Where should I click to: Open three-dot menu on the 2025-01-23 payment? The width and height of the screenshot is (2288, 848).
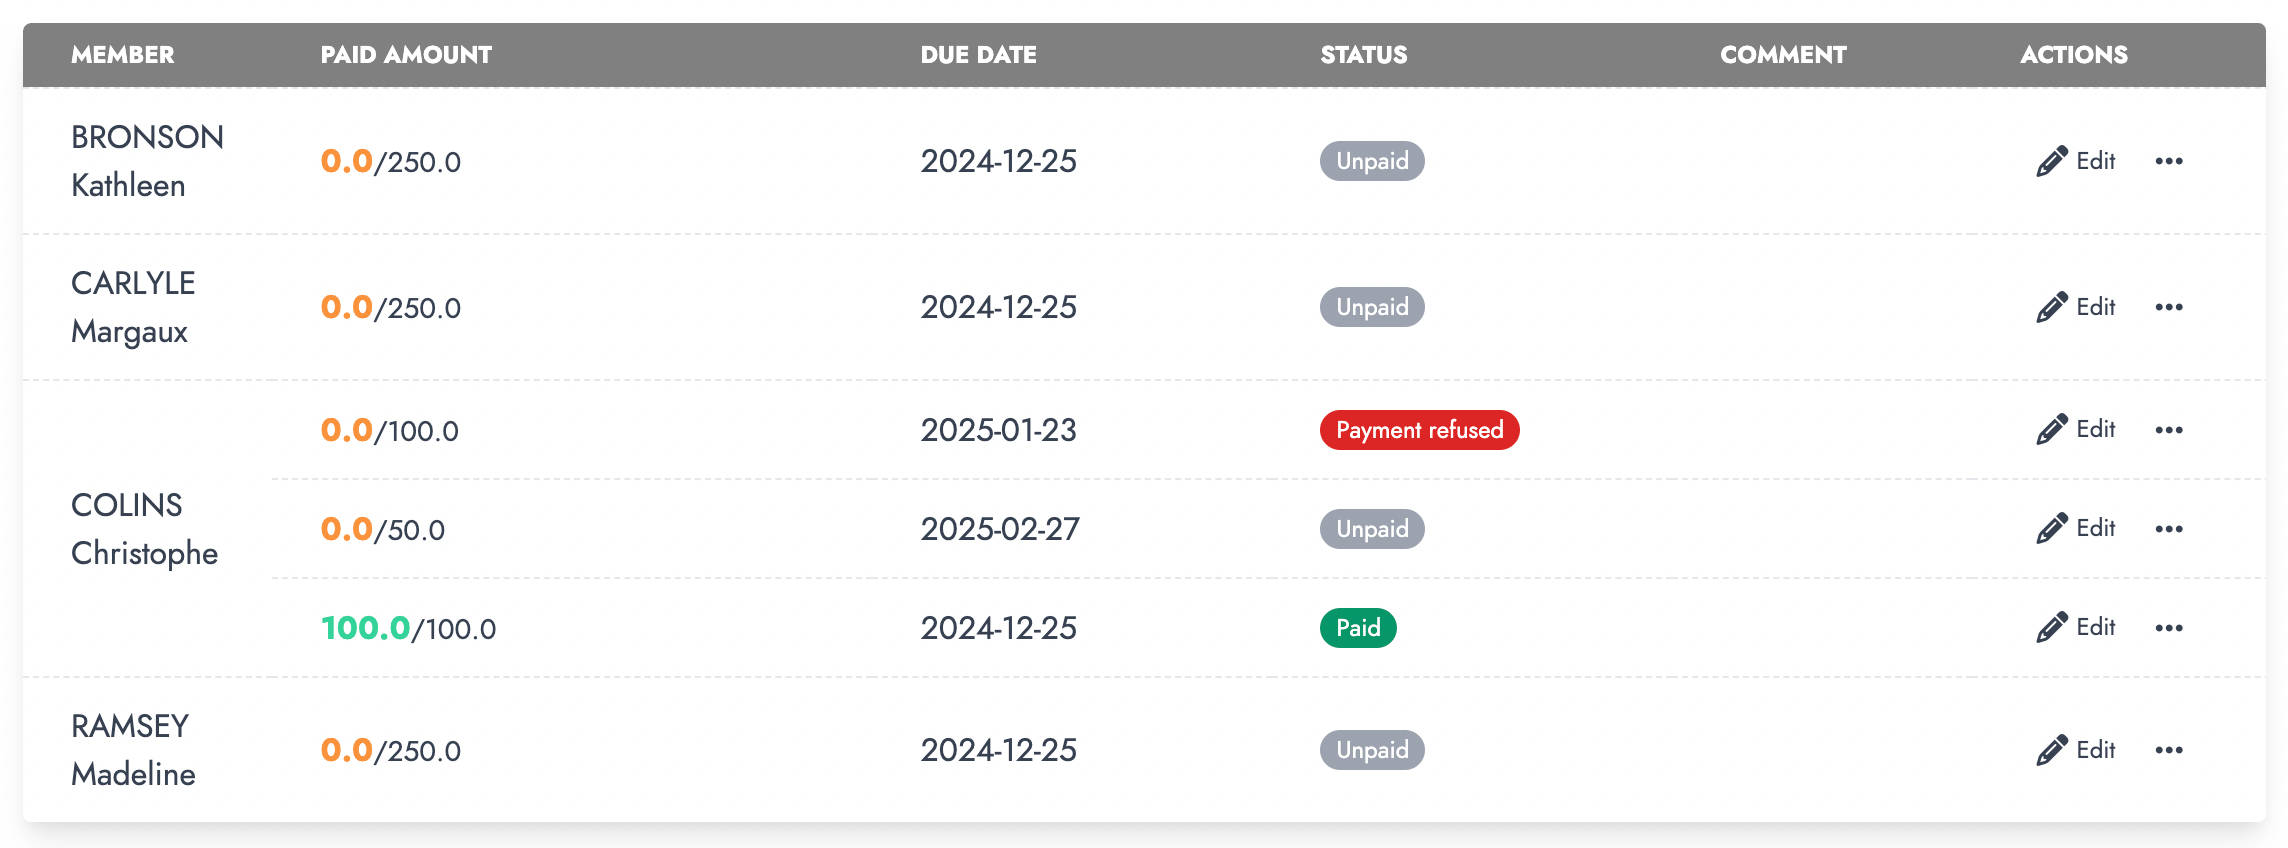(2168, 430)
